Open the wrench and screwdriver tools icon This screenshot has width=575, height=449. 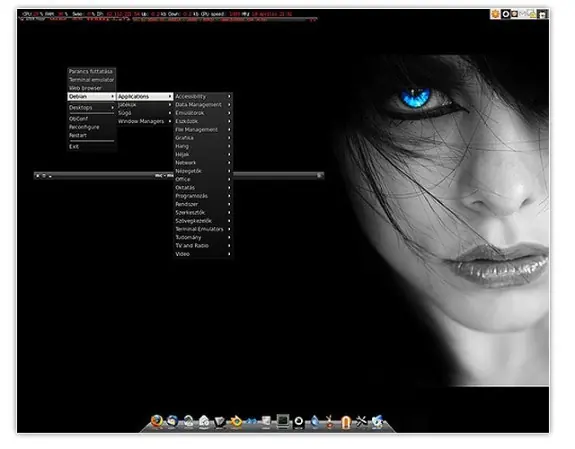[361, 421]
